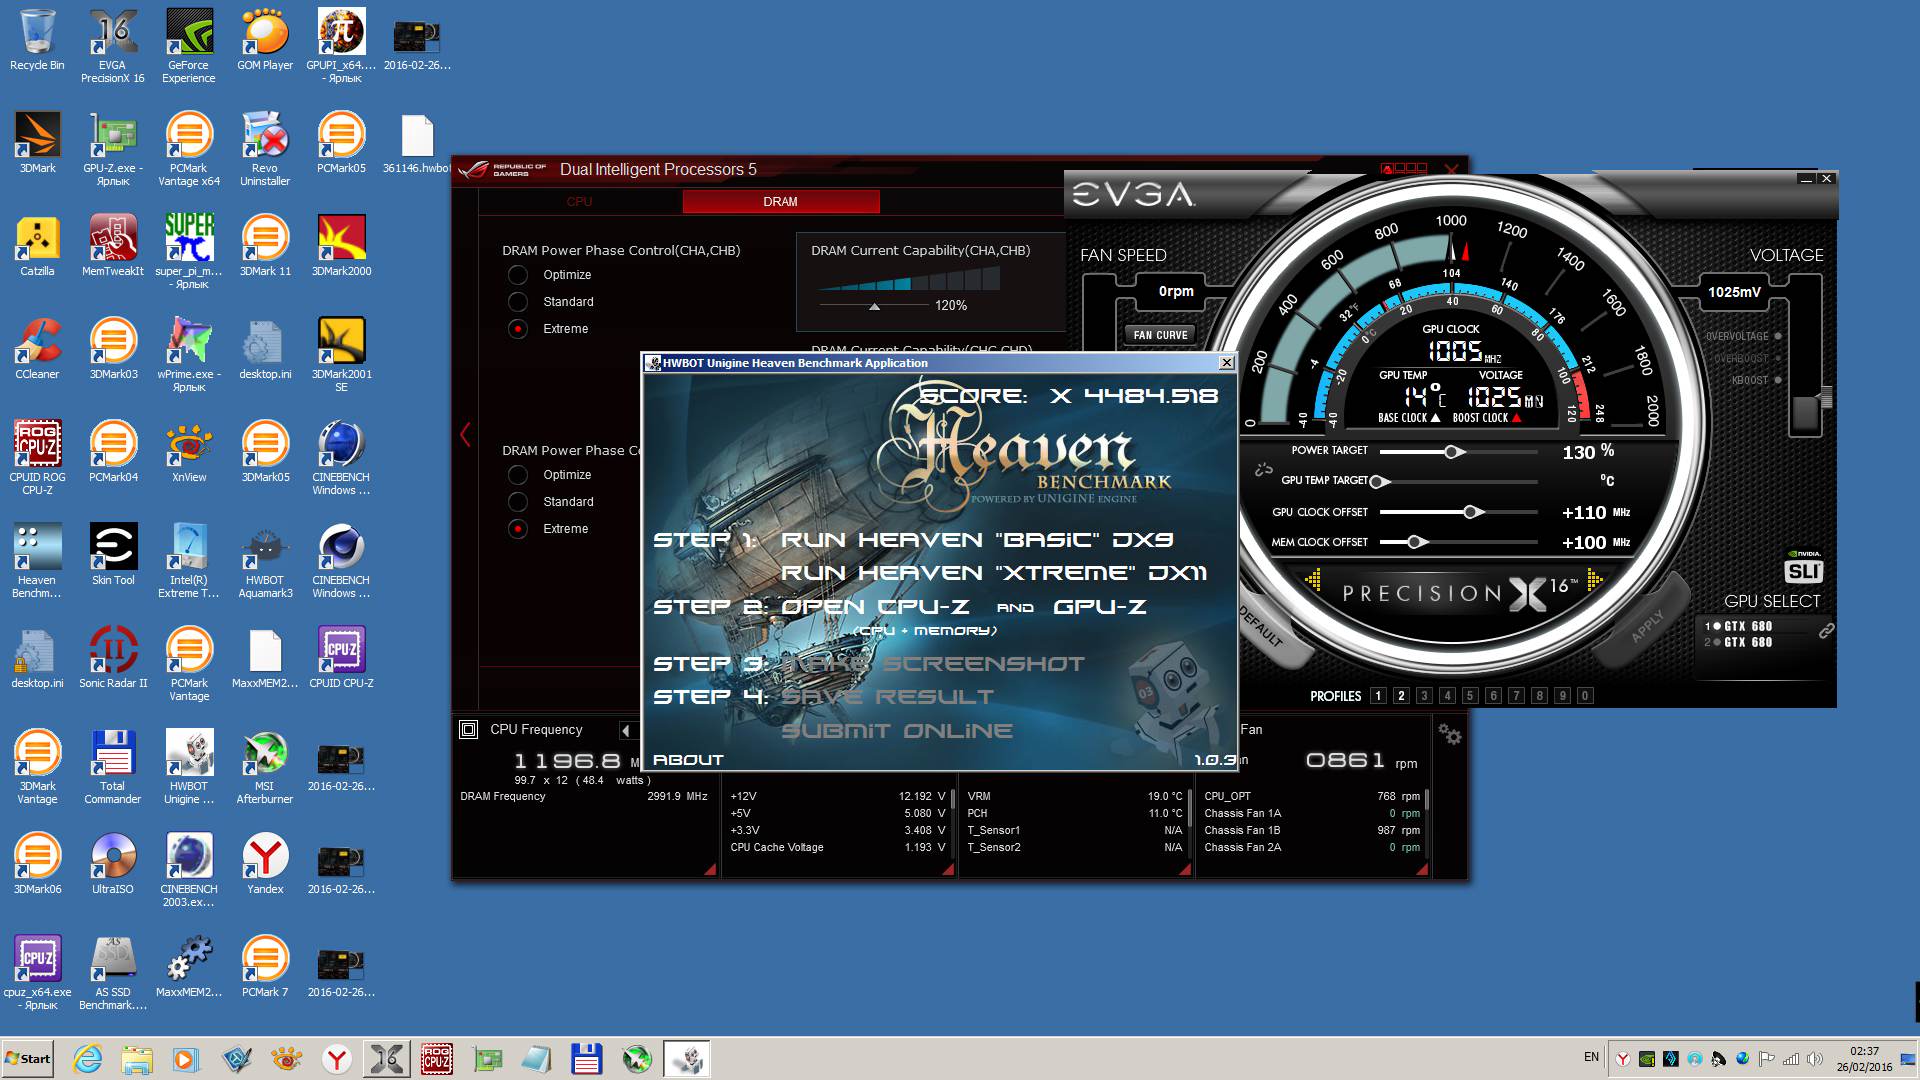Launch Skin Tool desktop shortcut
The image size is (1920, 1080).
click(113, 556)
